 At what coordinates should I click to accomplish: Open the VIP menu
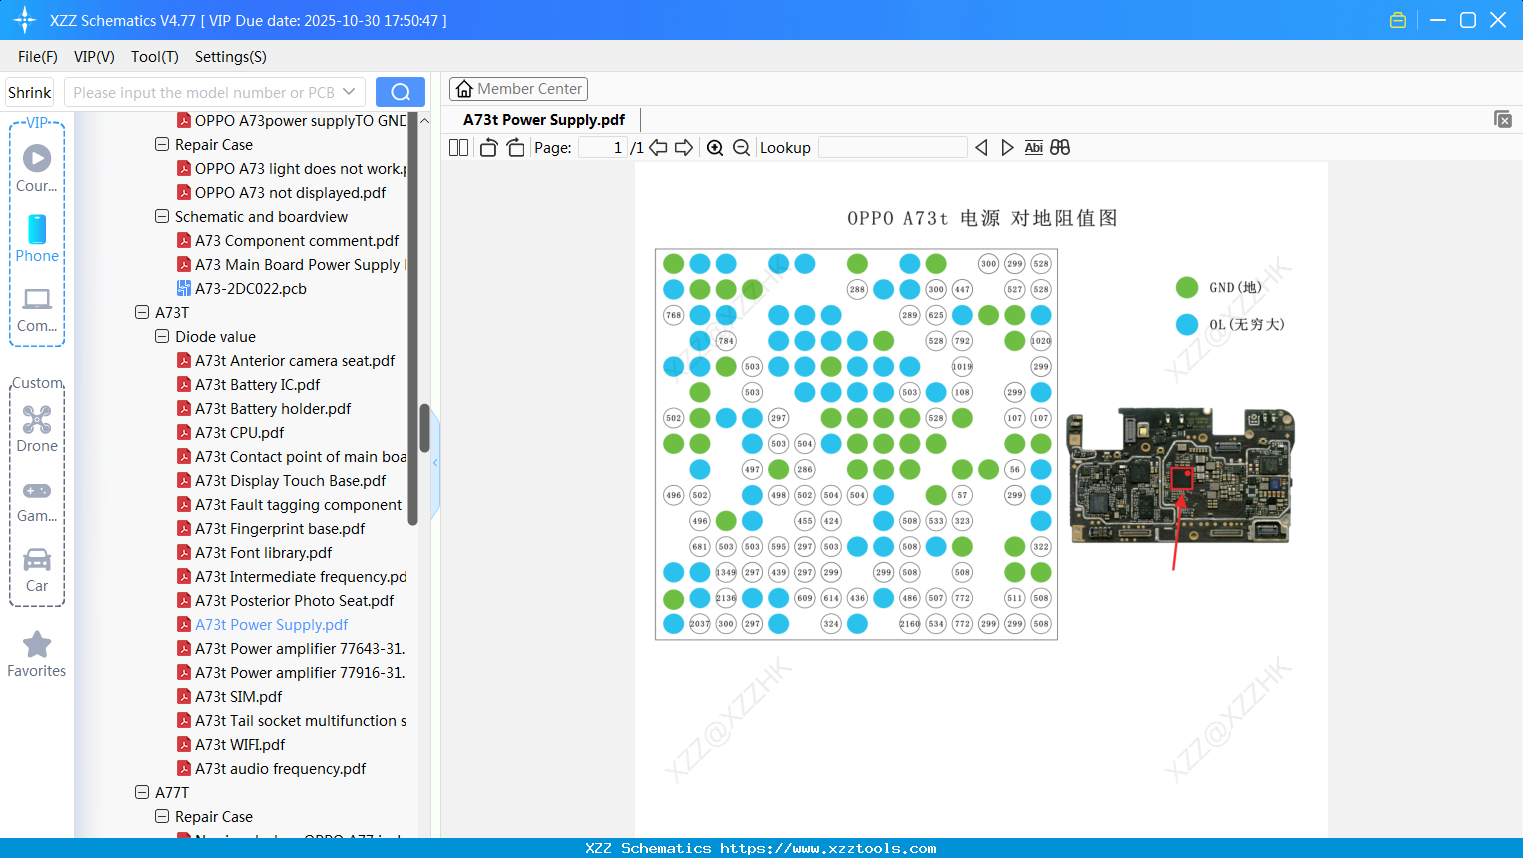(94, 57)
